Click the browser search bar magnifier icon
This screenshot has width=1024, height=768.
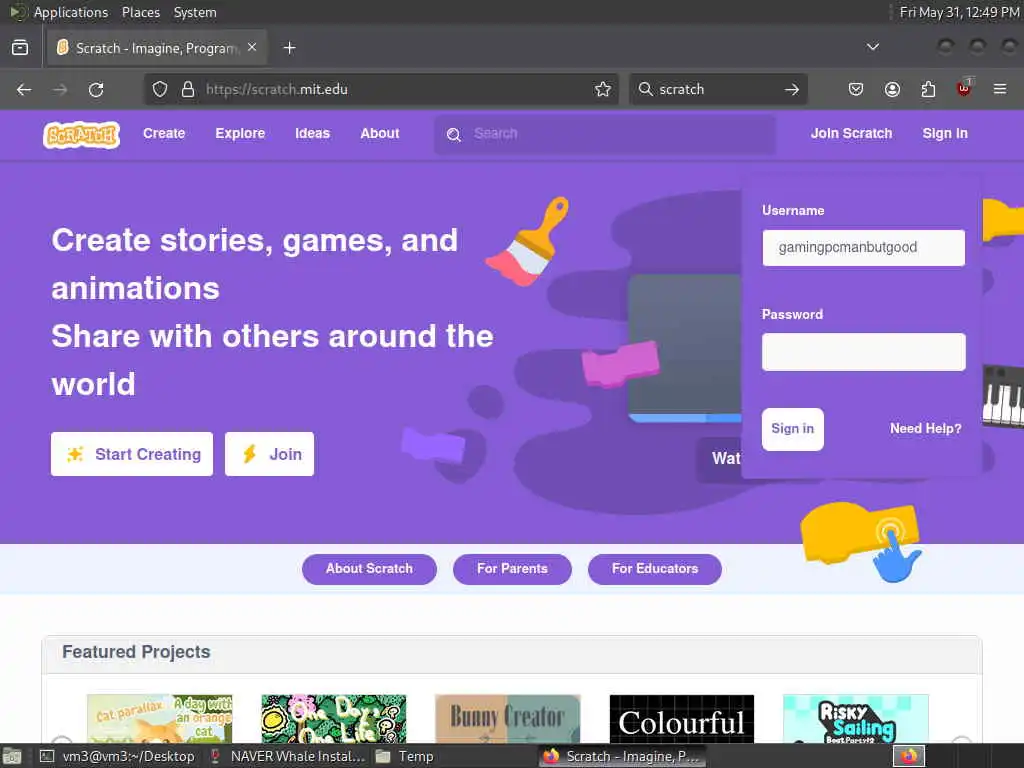coord(645,89)
